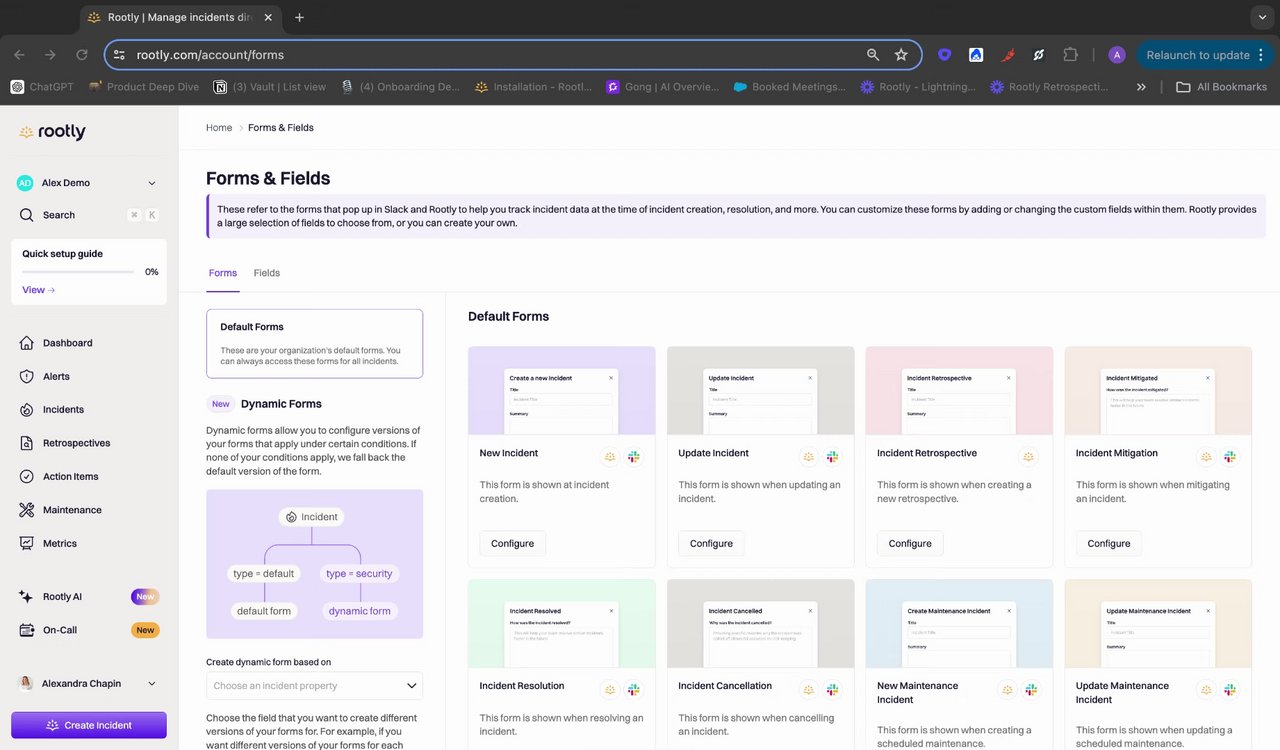Configure the Update Incident form
1280x750 pixels.
712,544
